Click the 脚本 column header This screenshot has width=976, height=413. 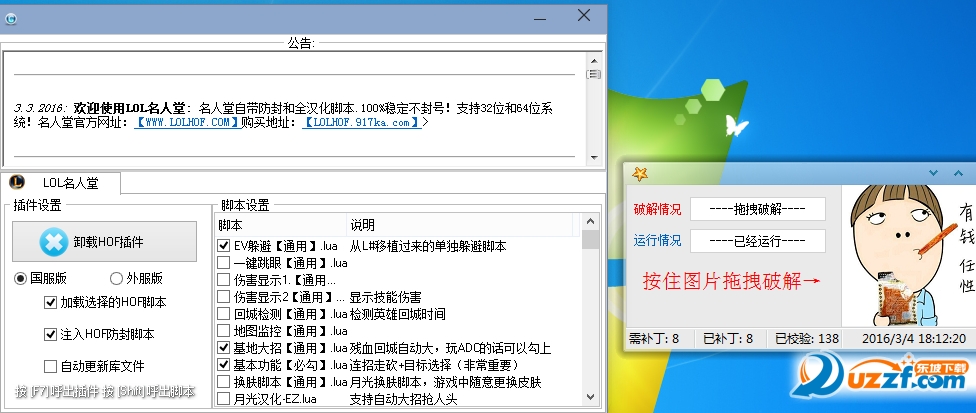tap(281, 225)
